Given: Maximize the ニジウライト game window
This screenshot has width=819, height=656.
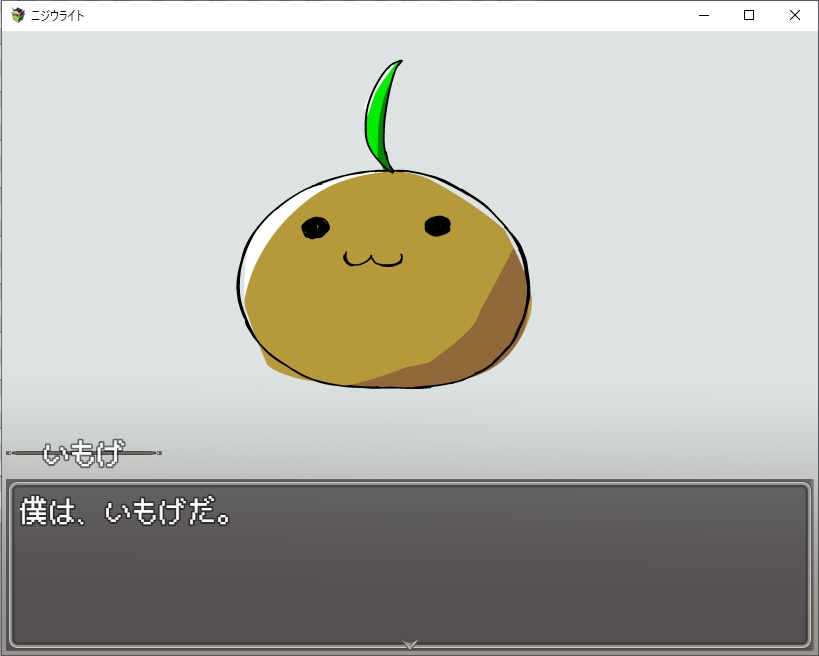Looking at the screenshot, I should coord(749,15).
